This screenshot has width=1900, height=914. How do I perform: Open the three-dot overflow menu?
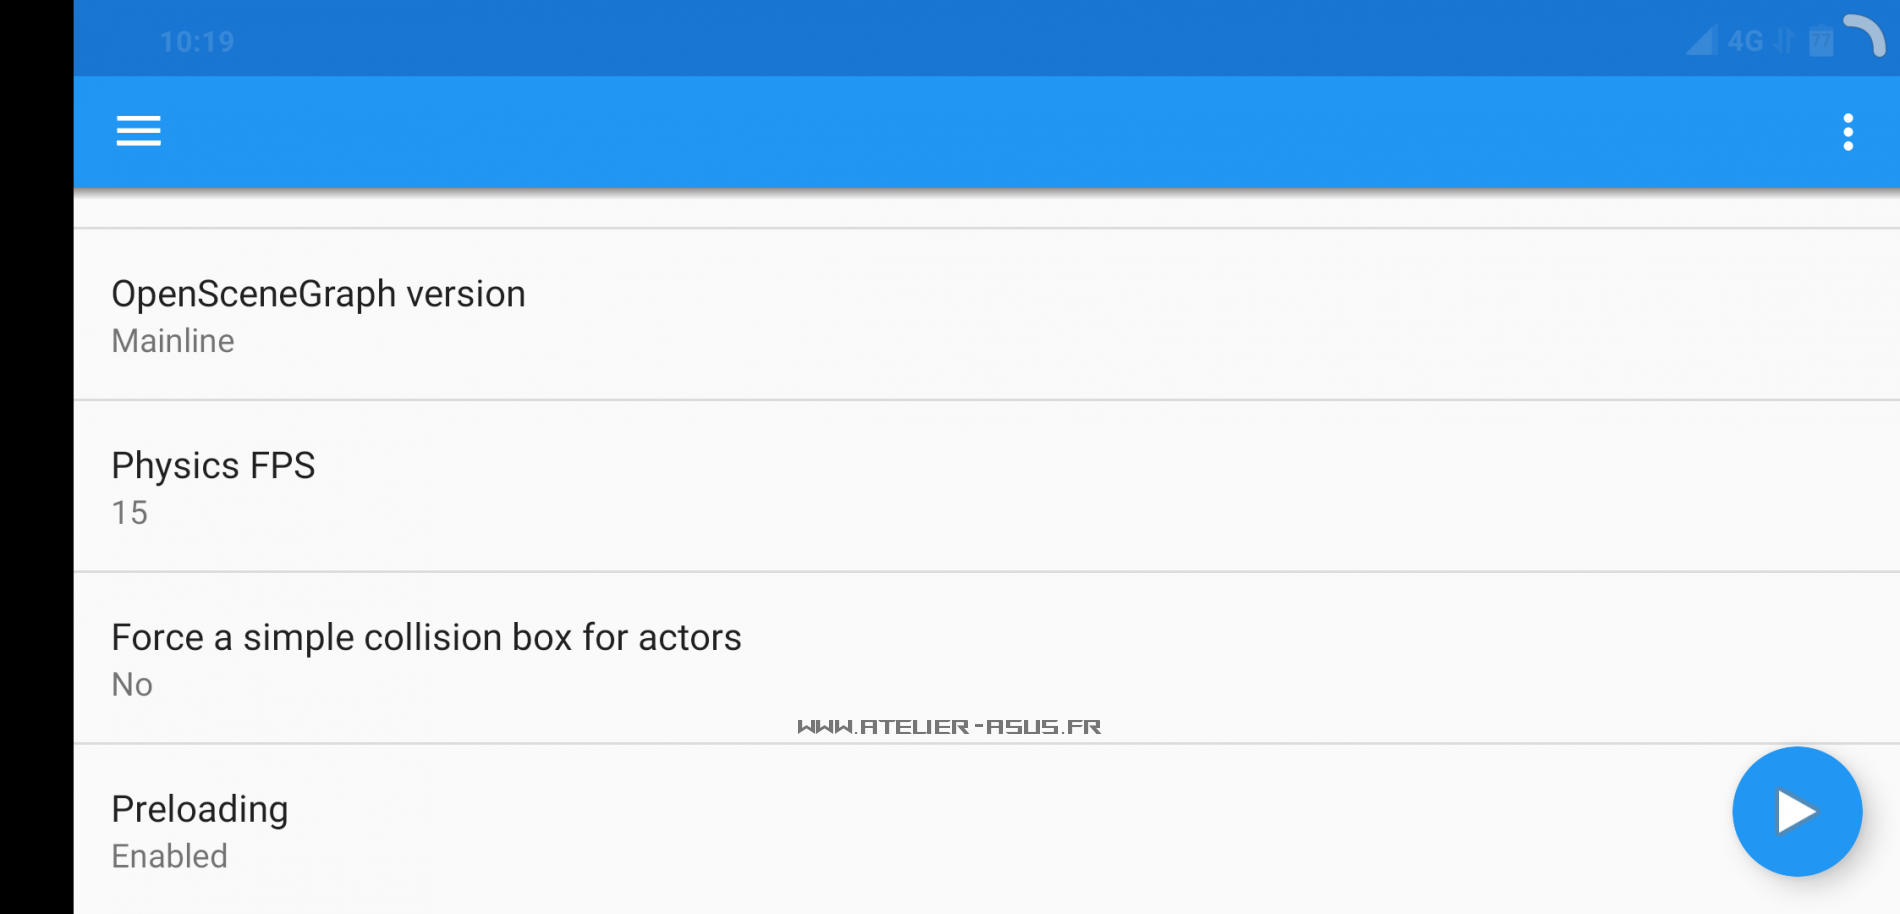[1847, 132]
